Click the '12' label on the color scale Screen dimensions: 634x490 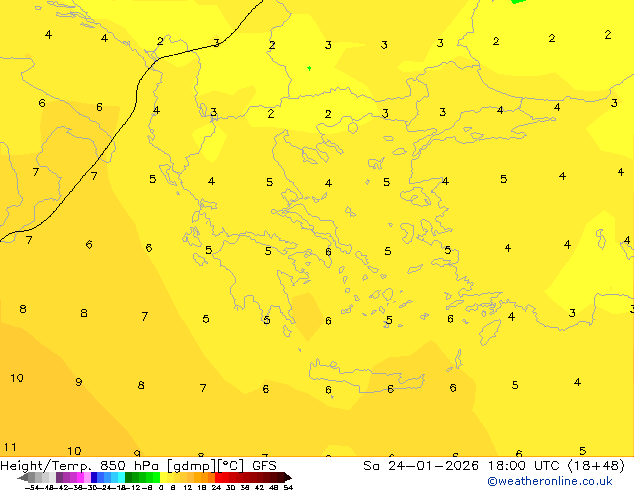pos(188,487)
